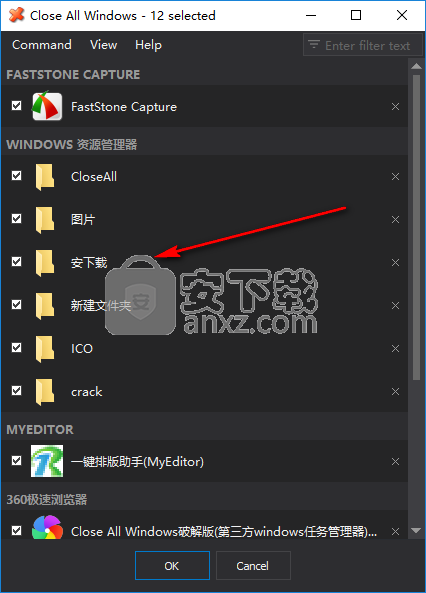
Task: Click the MyEditor app icon
Action: [x=47, y=461]
